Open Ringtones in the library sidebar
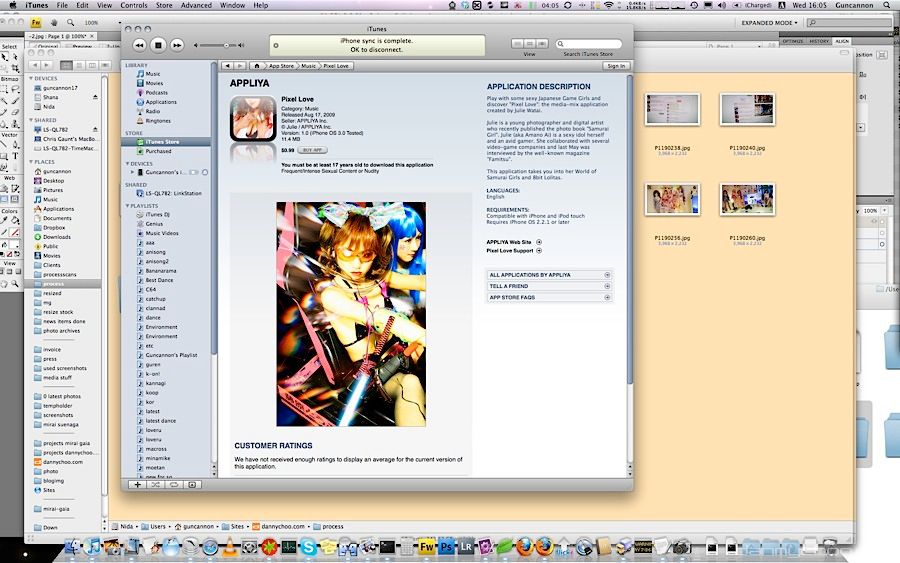This screenshot has height=563, width=900. pos(157,120)
